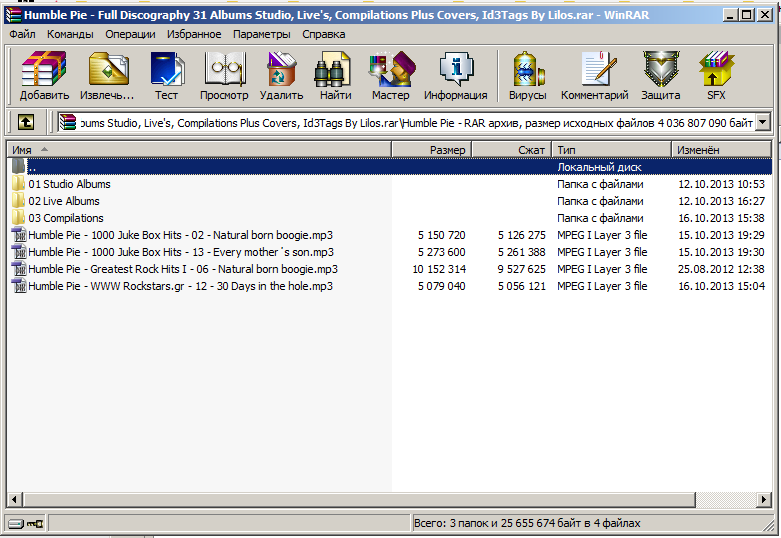This screenshot has width=781, height=538.
Task: Click 'Локальный диск' type text in the parent row
Action: point(599,167)
